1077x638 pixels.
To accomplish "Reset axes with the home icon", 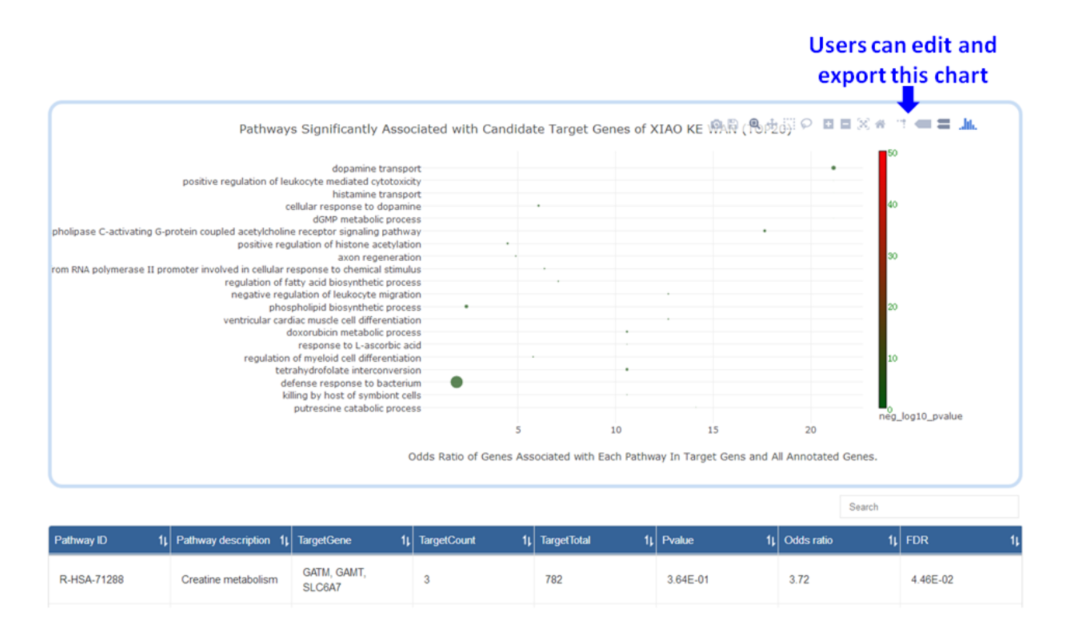I will 880,124.
